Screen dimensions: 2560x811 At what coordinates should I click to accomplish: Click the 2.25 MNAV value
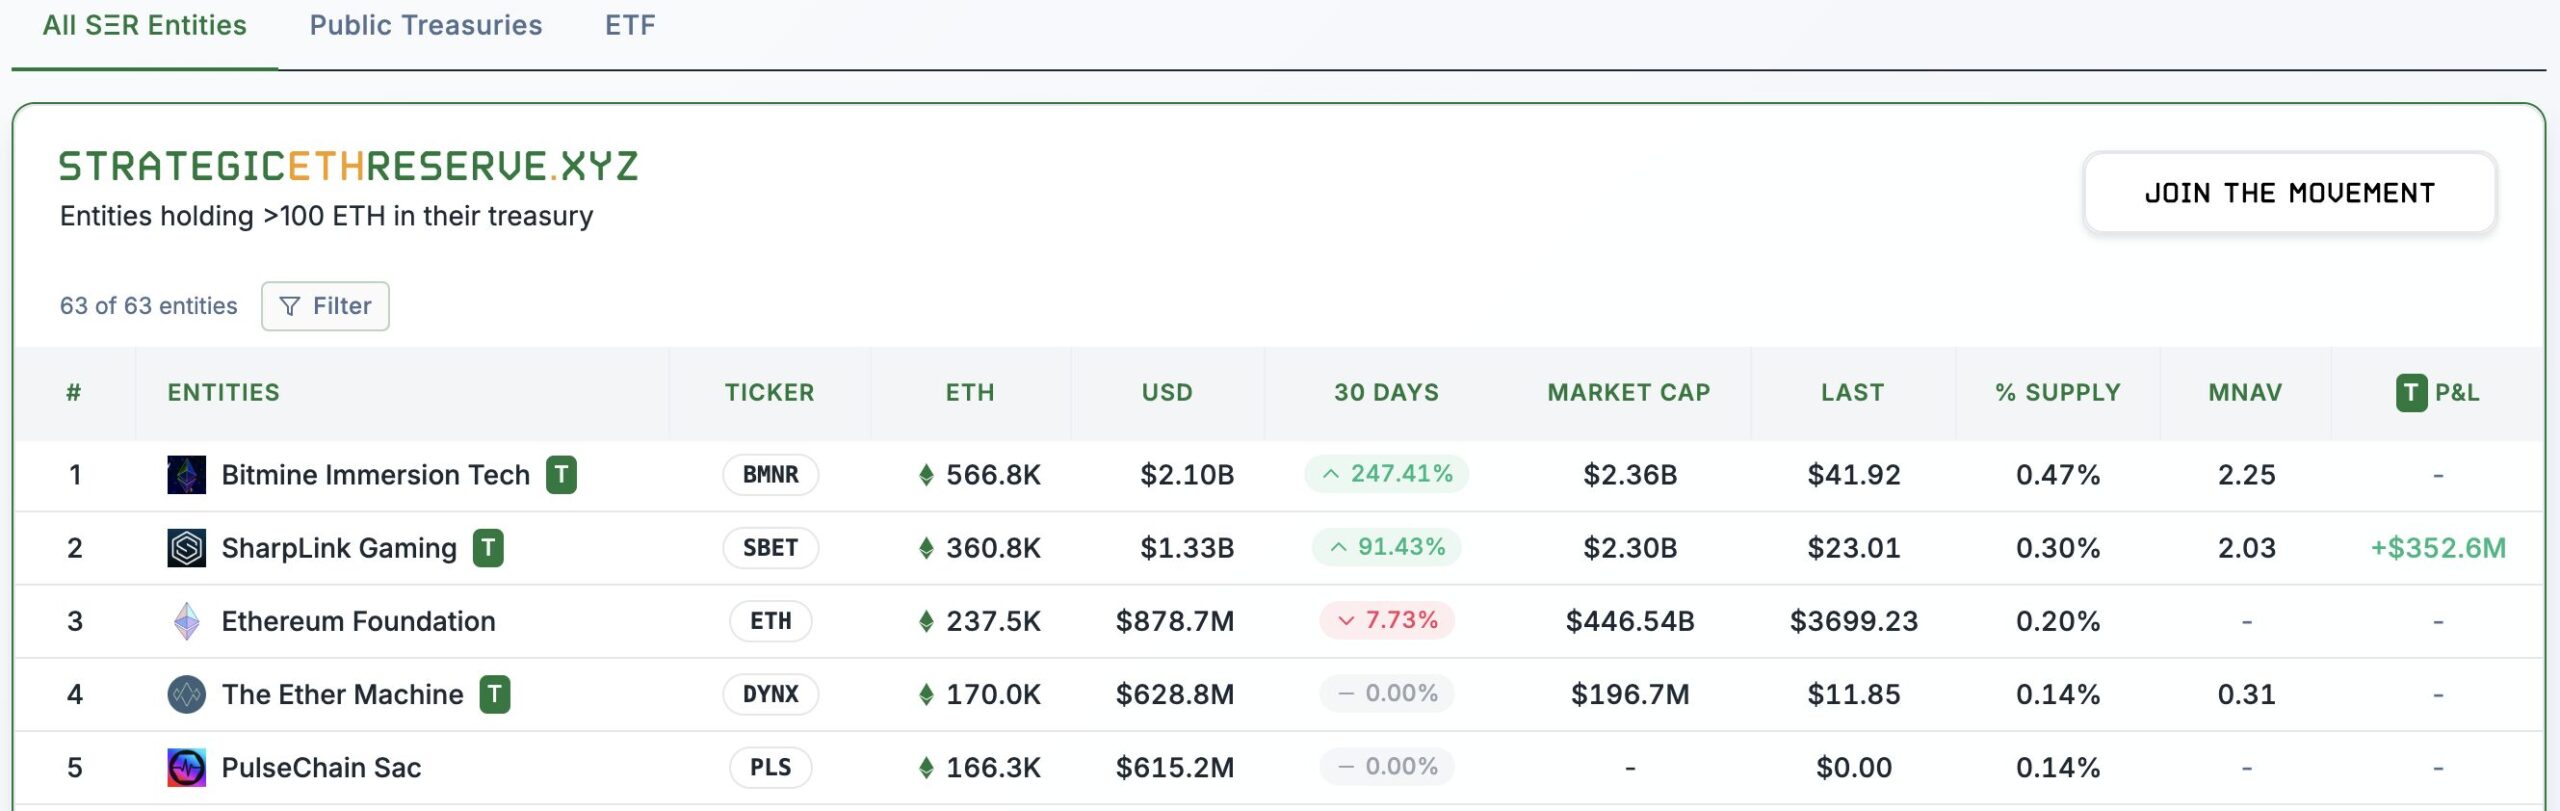tap(2246, 475)
